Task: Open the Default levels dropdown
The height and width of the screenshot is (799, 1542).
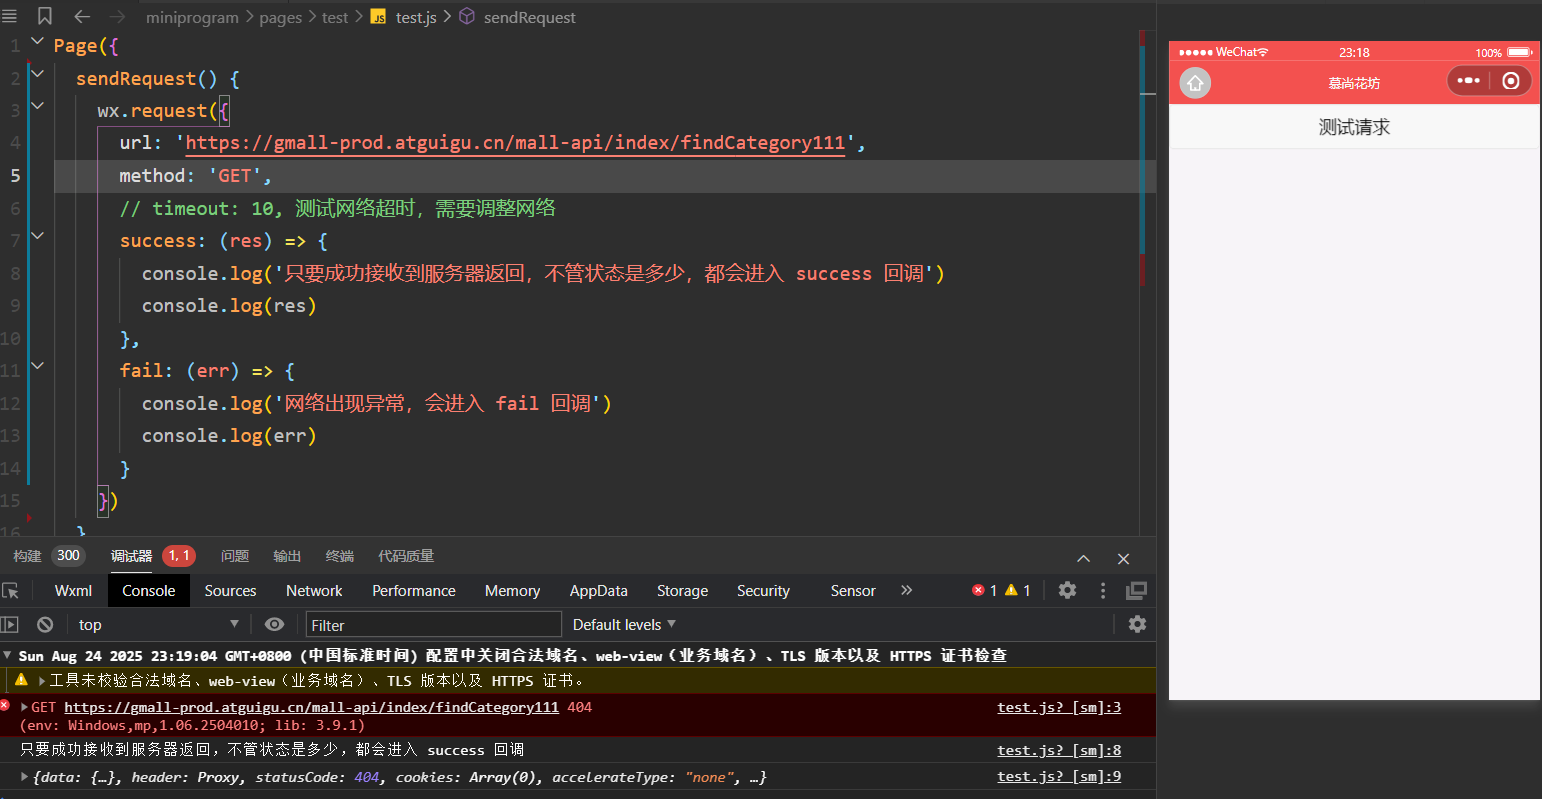Action: click(624, 624)
